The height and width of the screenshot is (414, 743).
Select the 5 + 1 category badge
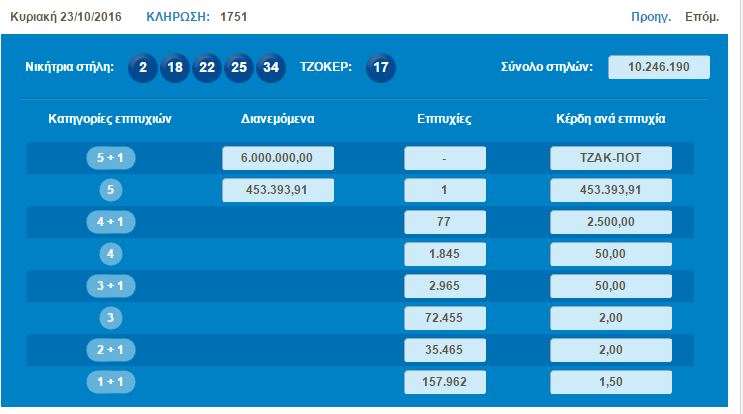111,159
